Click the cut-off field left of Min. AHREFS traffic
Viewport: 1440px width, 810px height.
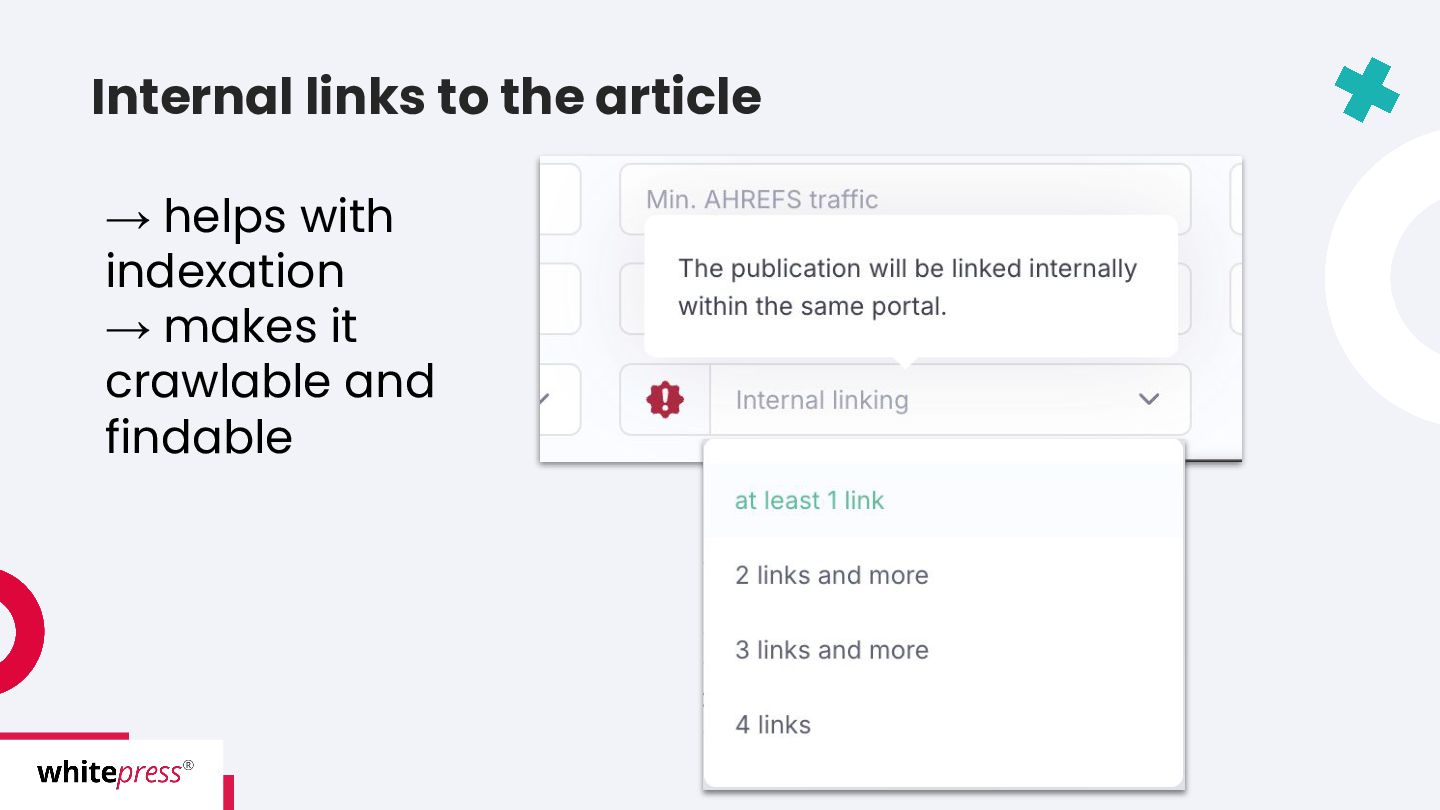pyautogui.click(x=560, y=199)
